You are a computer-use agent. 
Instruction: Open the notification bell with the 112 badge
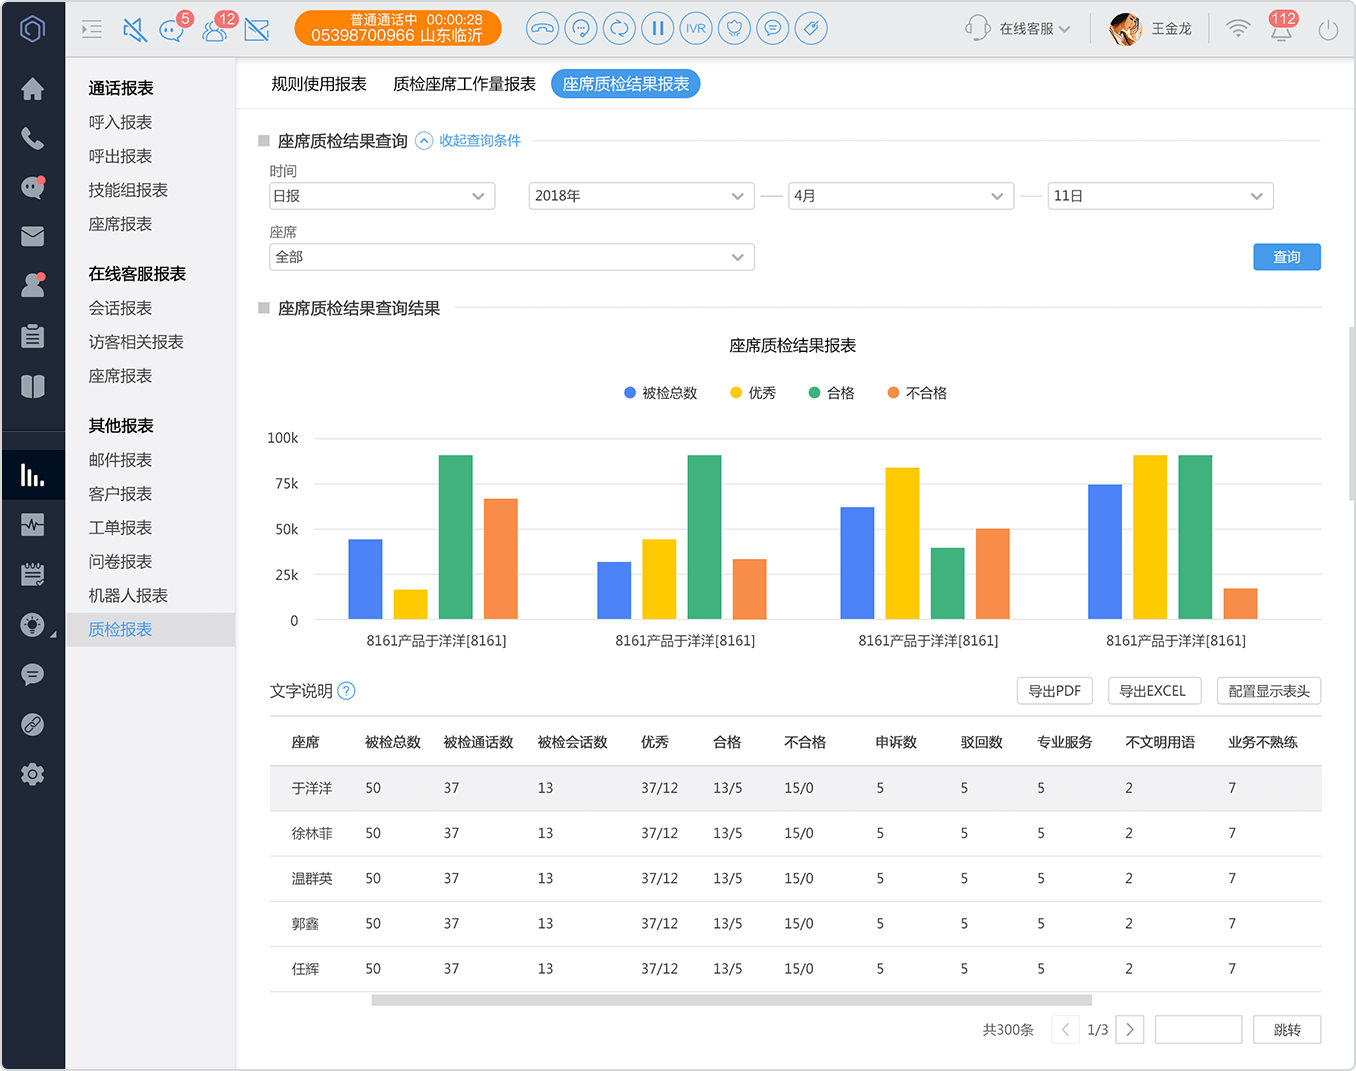click(x=1281, y=27)
